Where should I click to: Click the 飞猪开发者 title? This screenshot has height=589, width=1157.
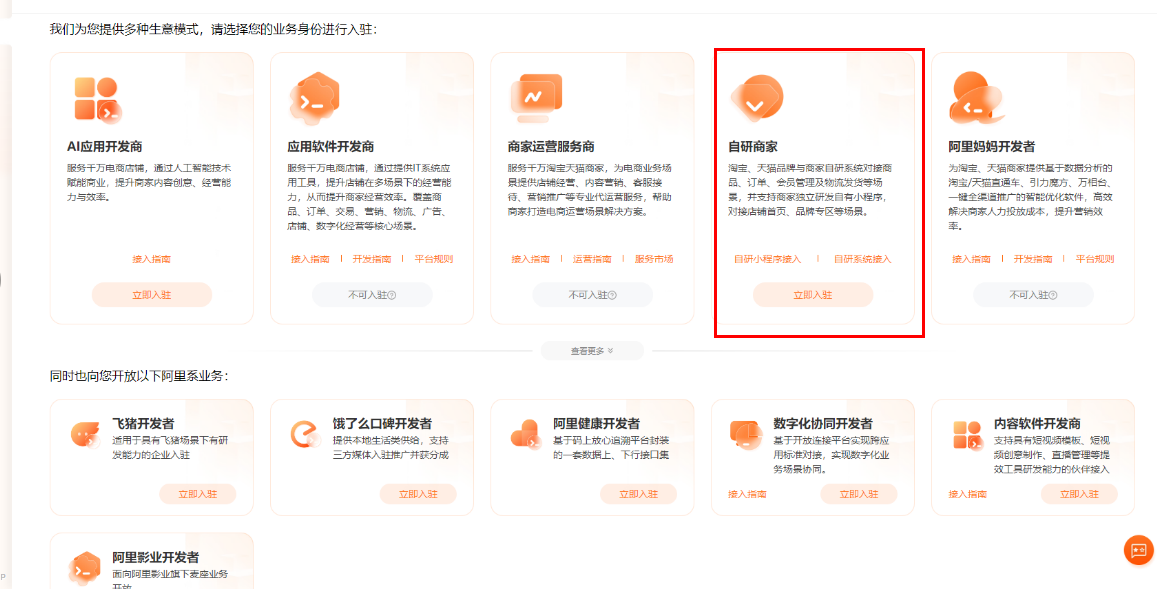tap(143, 423)
